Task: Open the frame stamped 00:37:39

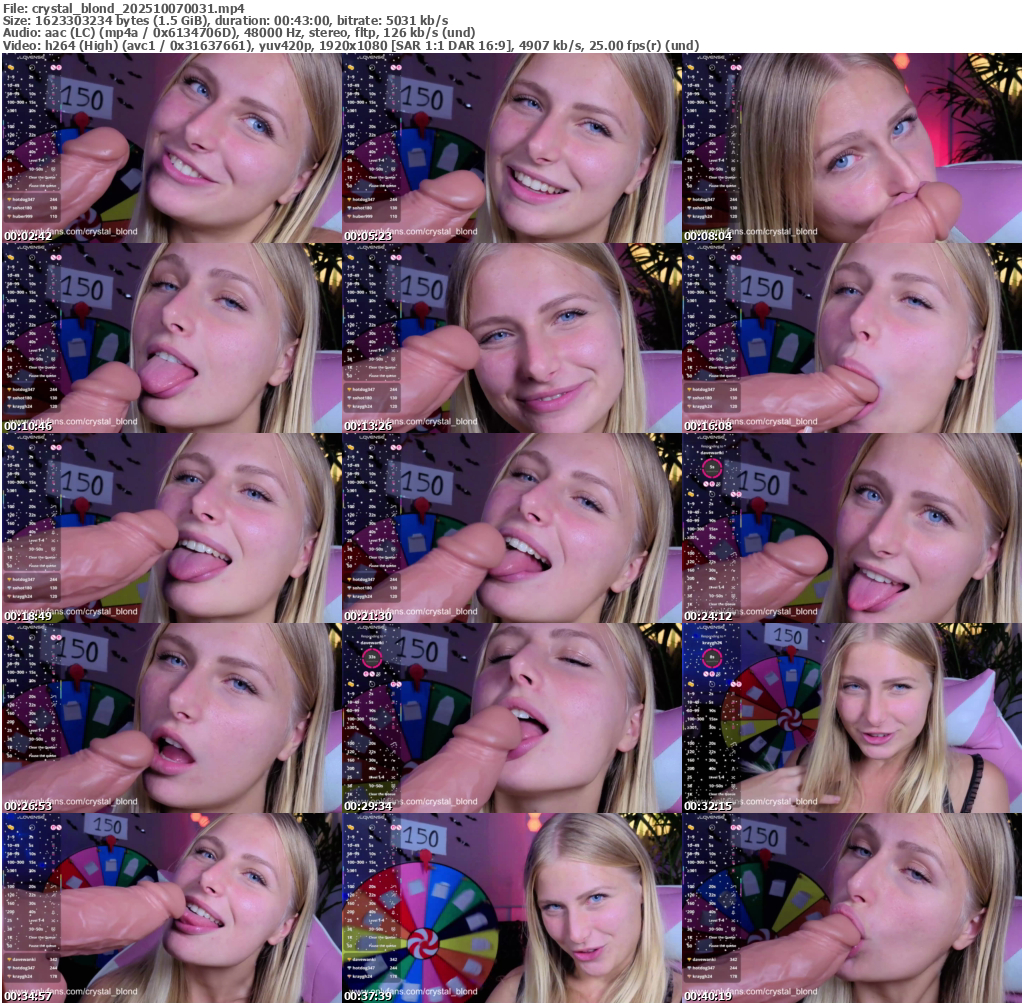Action: pyautogui.click(x=512, y=908)
